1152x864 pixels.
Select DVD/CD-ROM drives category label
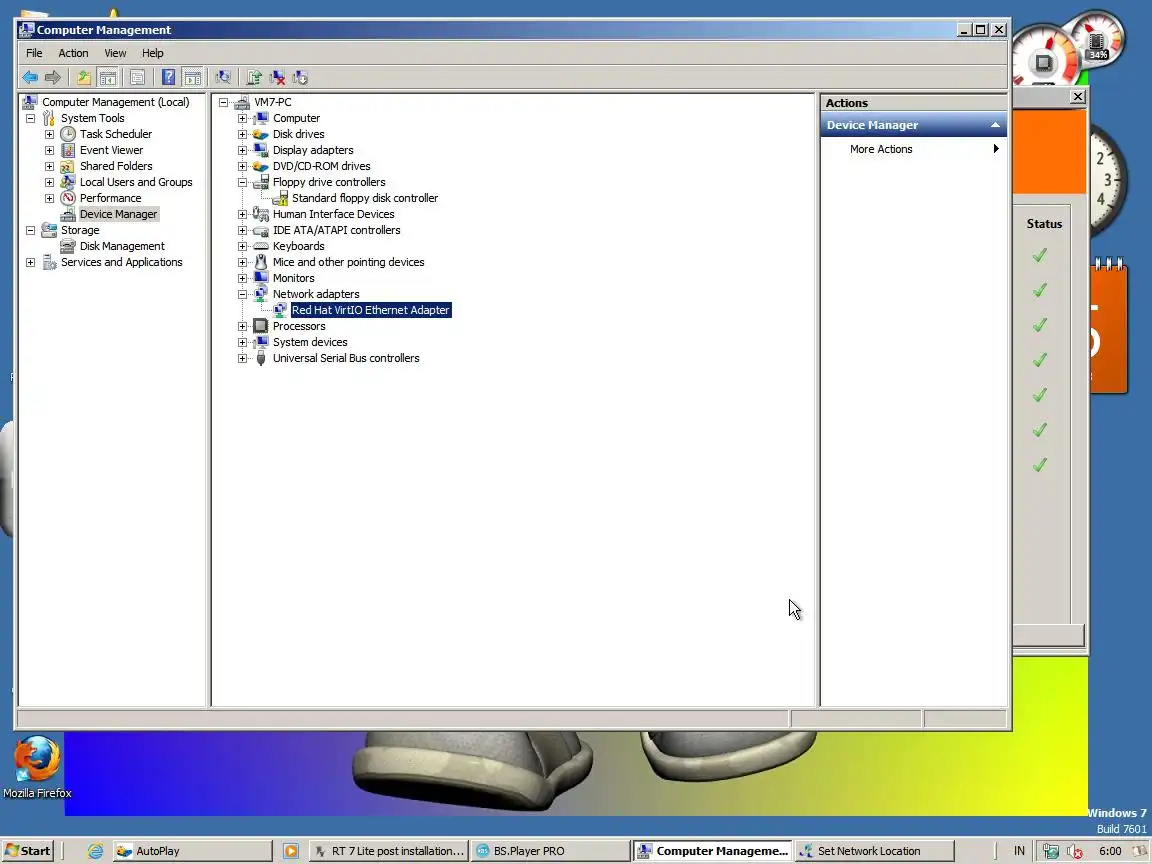click(x=321, y=166)
